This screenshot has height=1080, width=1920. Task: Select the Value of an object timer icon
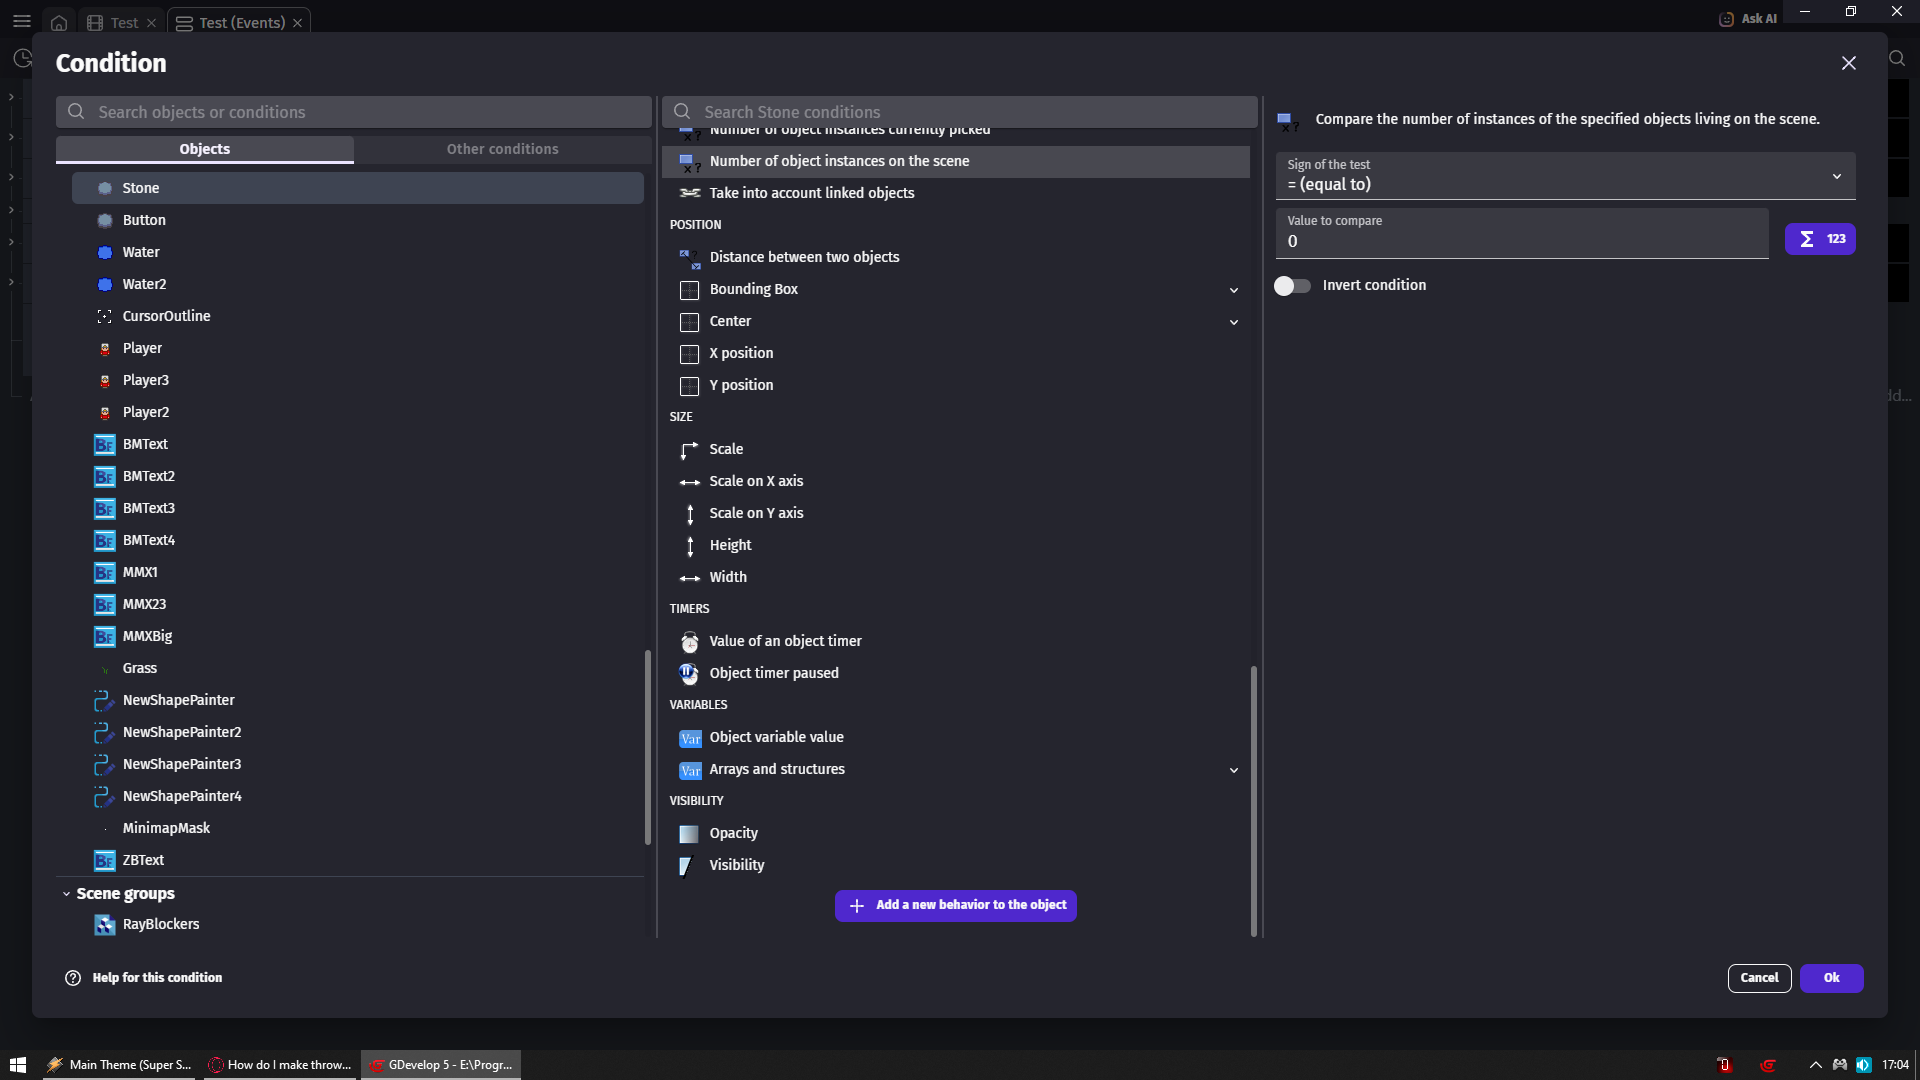tap(689, 642)
